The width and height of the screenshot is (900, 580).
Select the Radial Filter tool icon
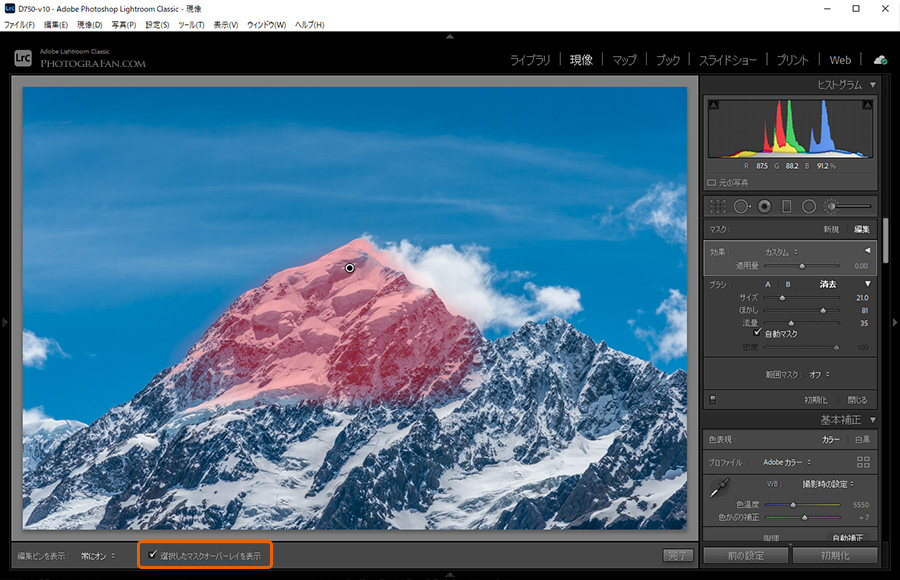point(809,206)
